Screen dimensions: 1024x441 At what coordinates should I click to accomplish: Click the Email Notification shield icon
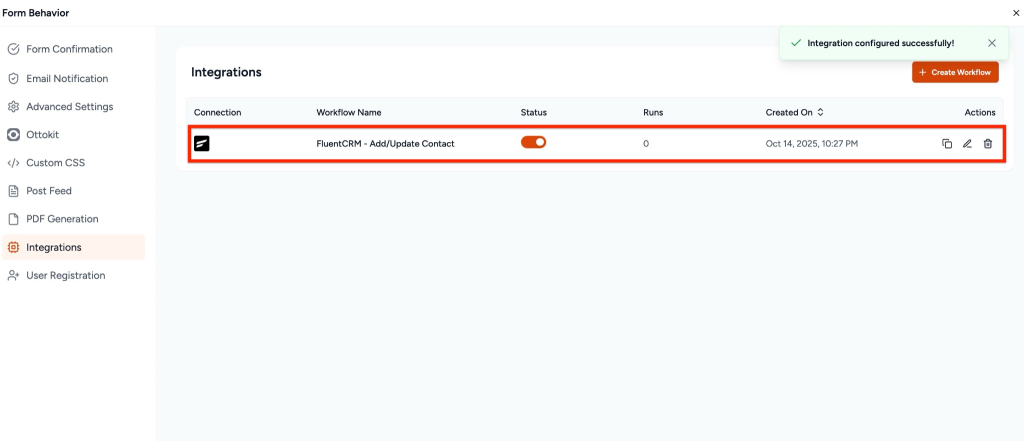pos(13,78)
